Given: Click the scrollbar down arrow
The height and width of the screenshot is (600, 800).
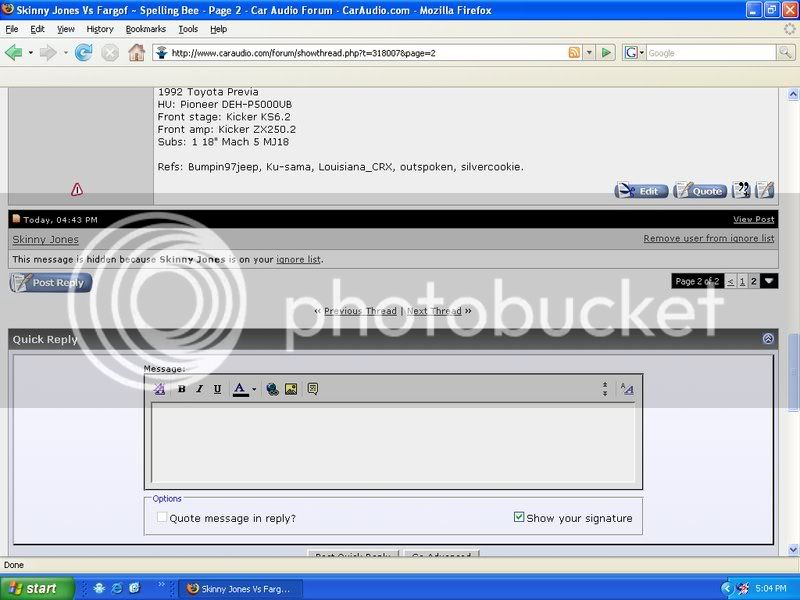Looking at the screenshot, I should coord(793,549).
